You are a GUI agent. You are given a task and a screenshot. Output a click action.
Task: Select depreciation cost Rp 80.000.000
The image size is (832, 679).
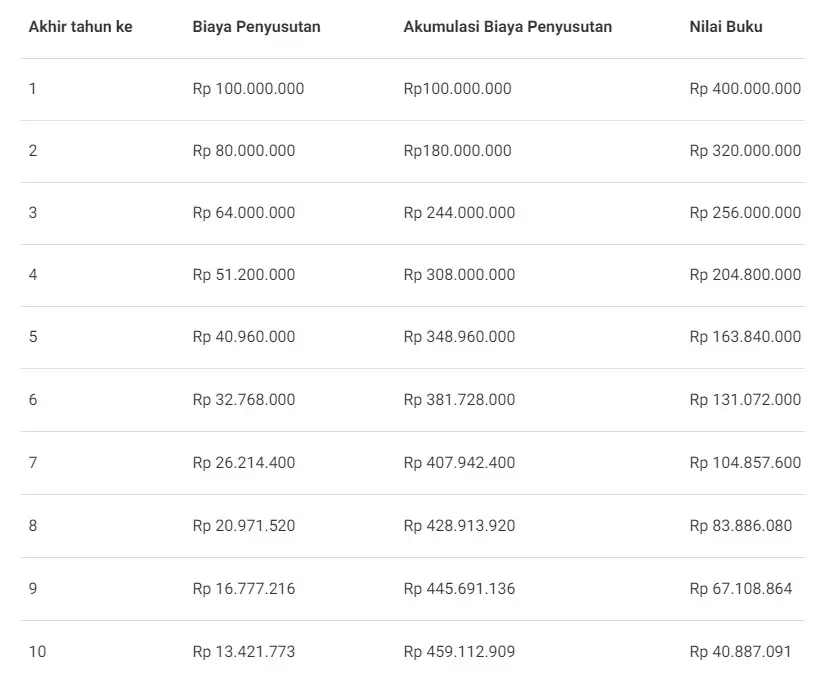pos(243,151)
